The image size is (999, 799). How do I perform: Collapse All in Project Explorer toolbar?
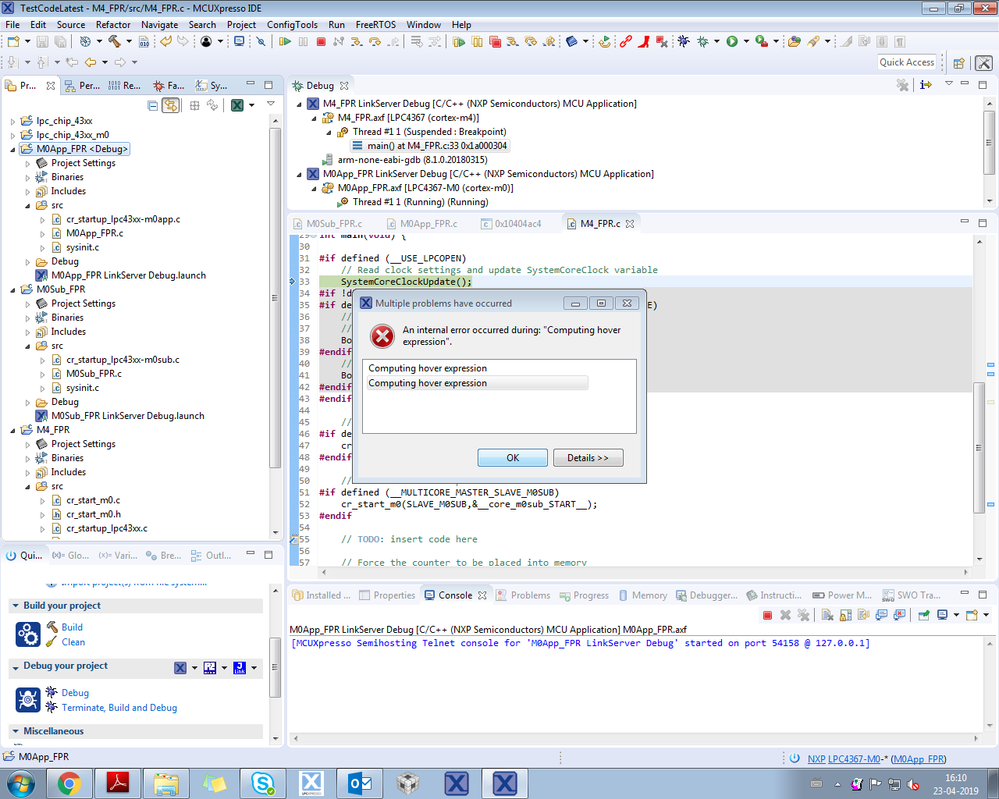(x=152, y=105)
